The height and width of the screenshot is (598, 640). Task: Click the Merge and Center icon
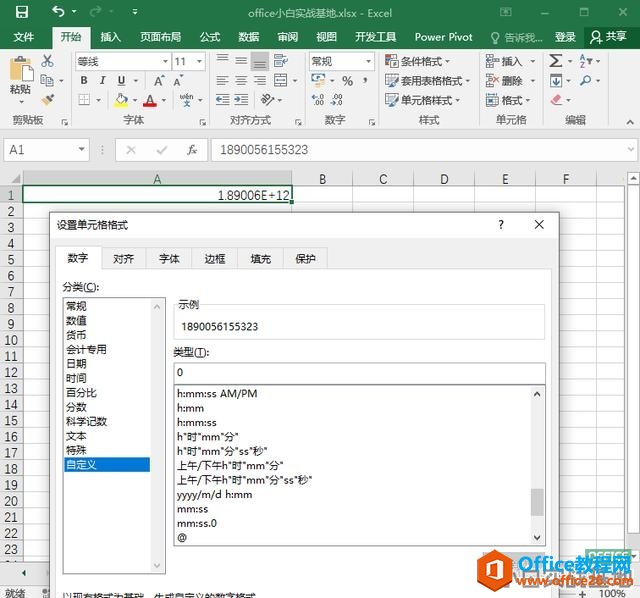[280, 80]
